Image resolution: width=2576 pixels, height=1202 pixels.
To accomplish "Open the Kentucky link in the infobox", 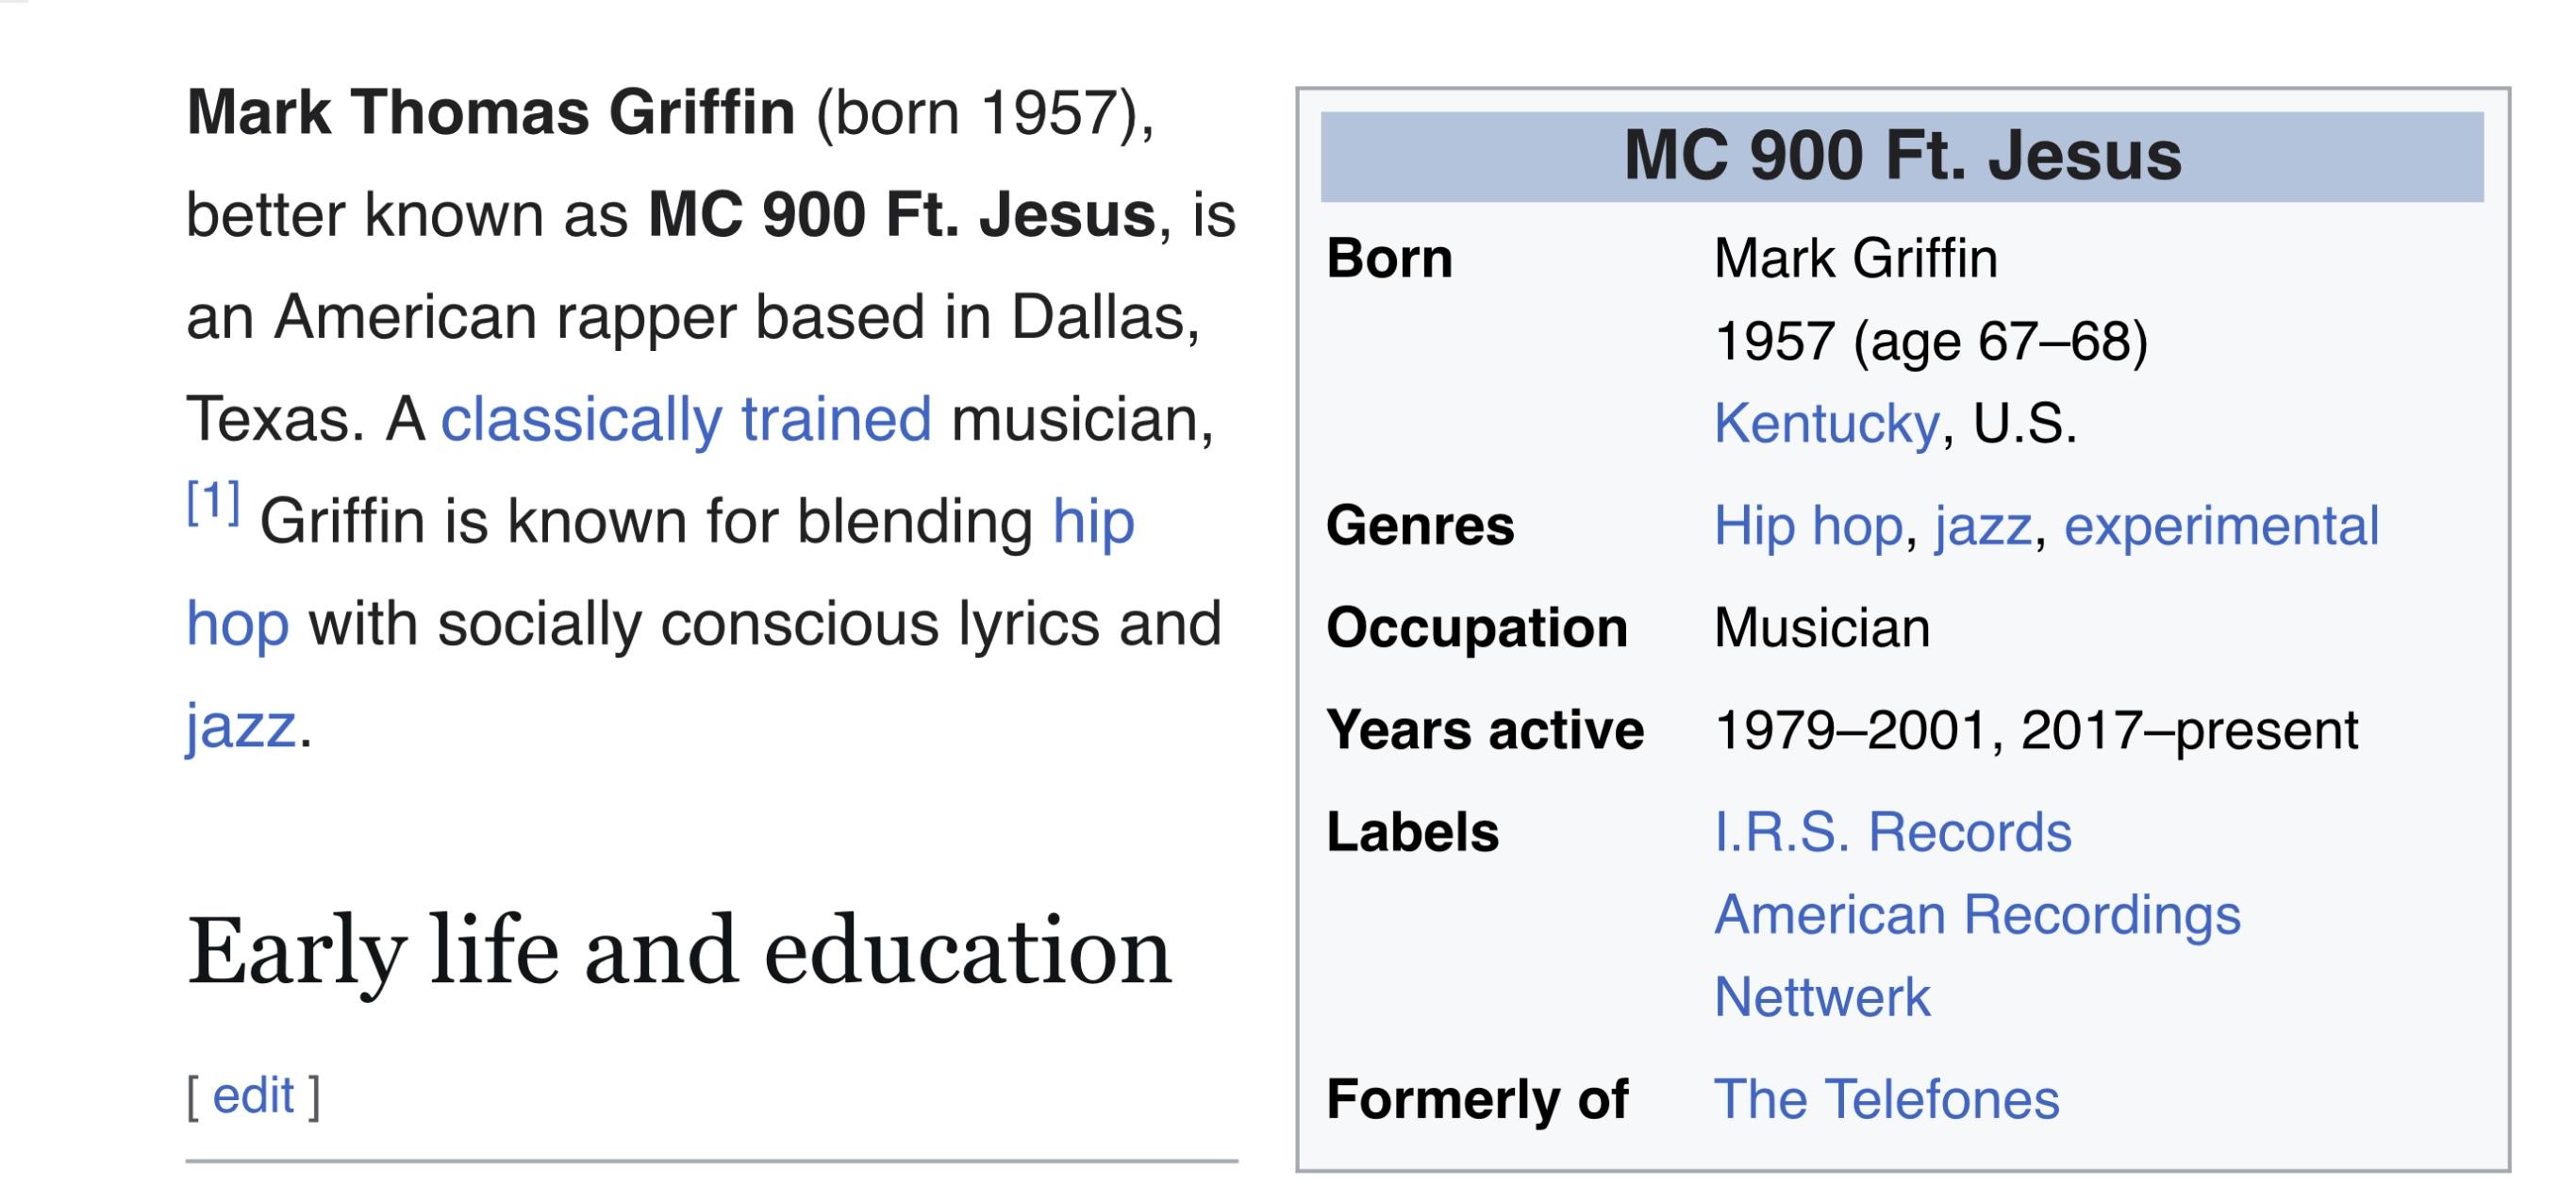I will click(x=1826, y=423).
